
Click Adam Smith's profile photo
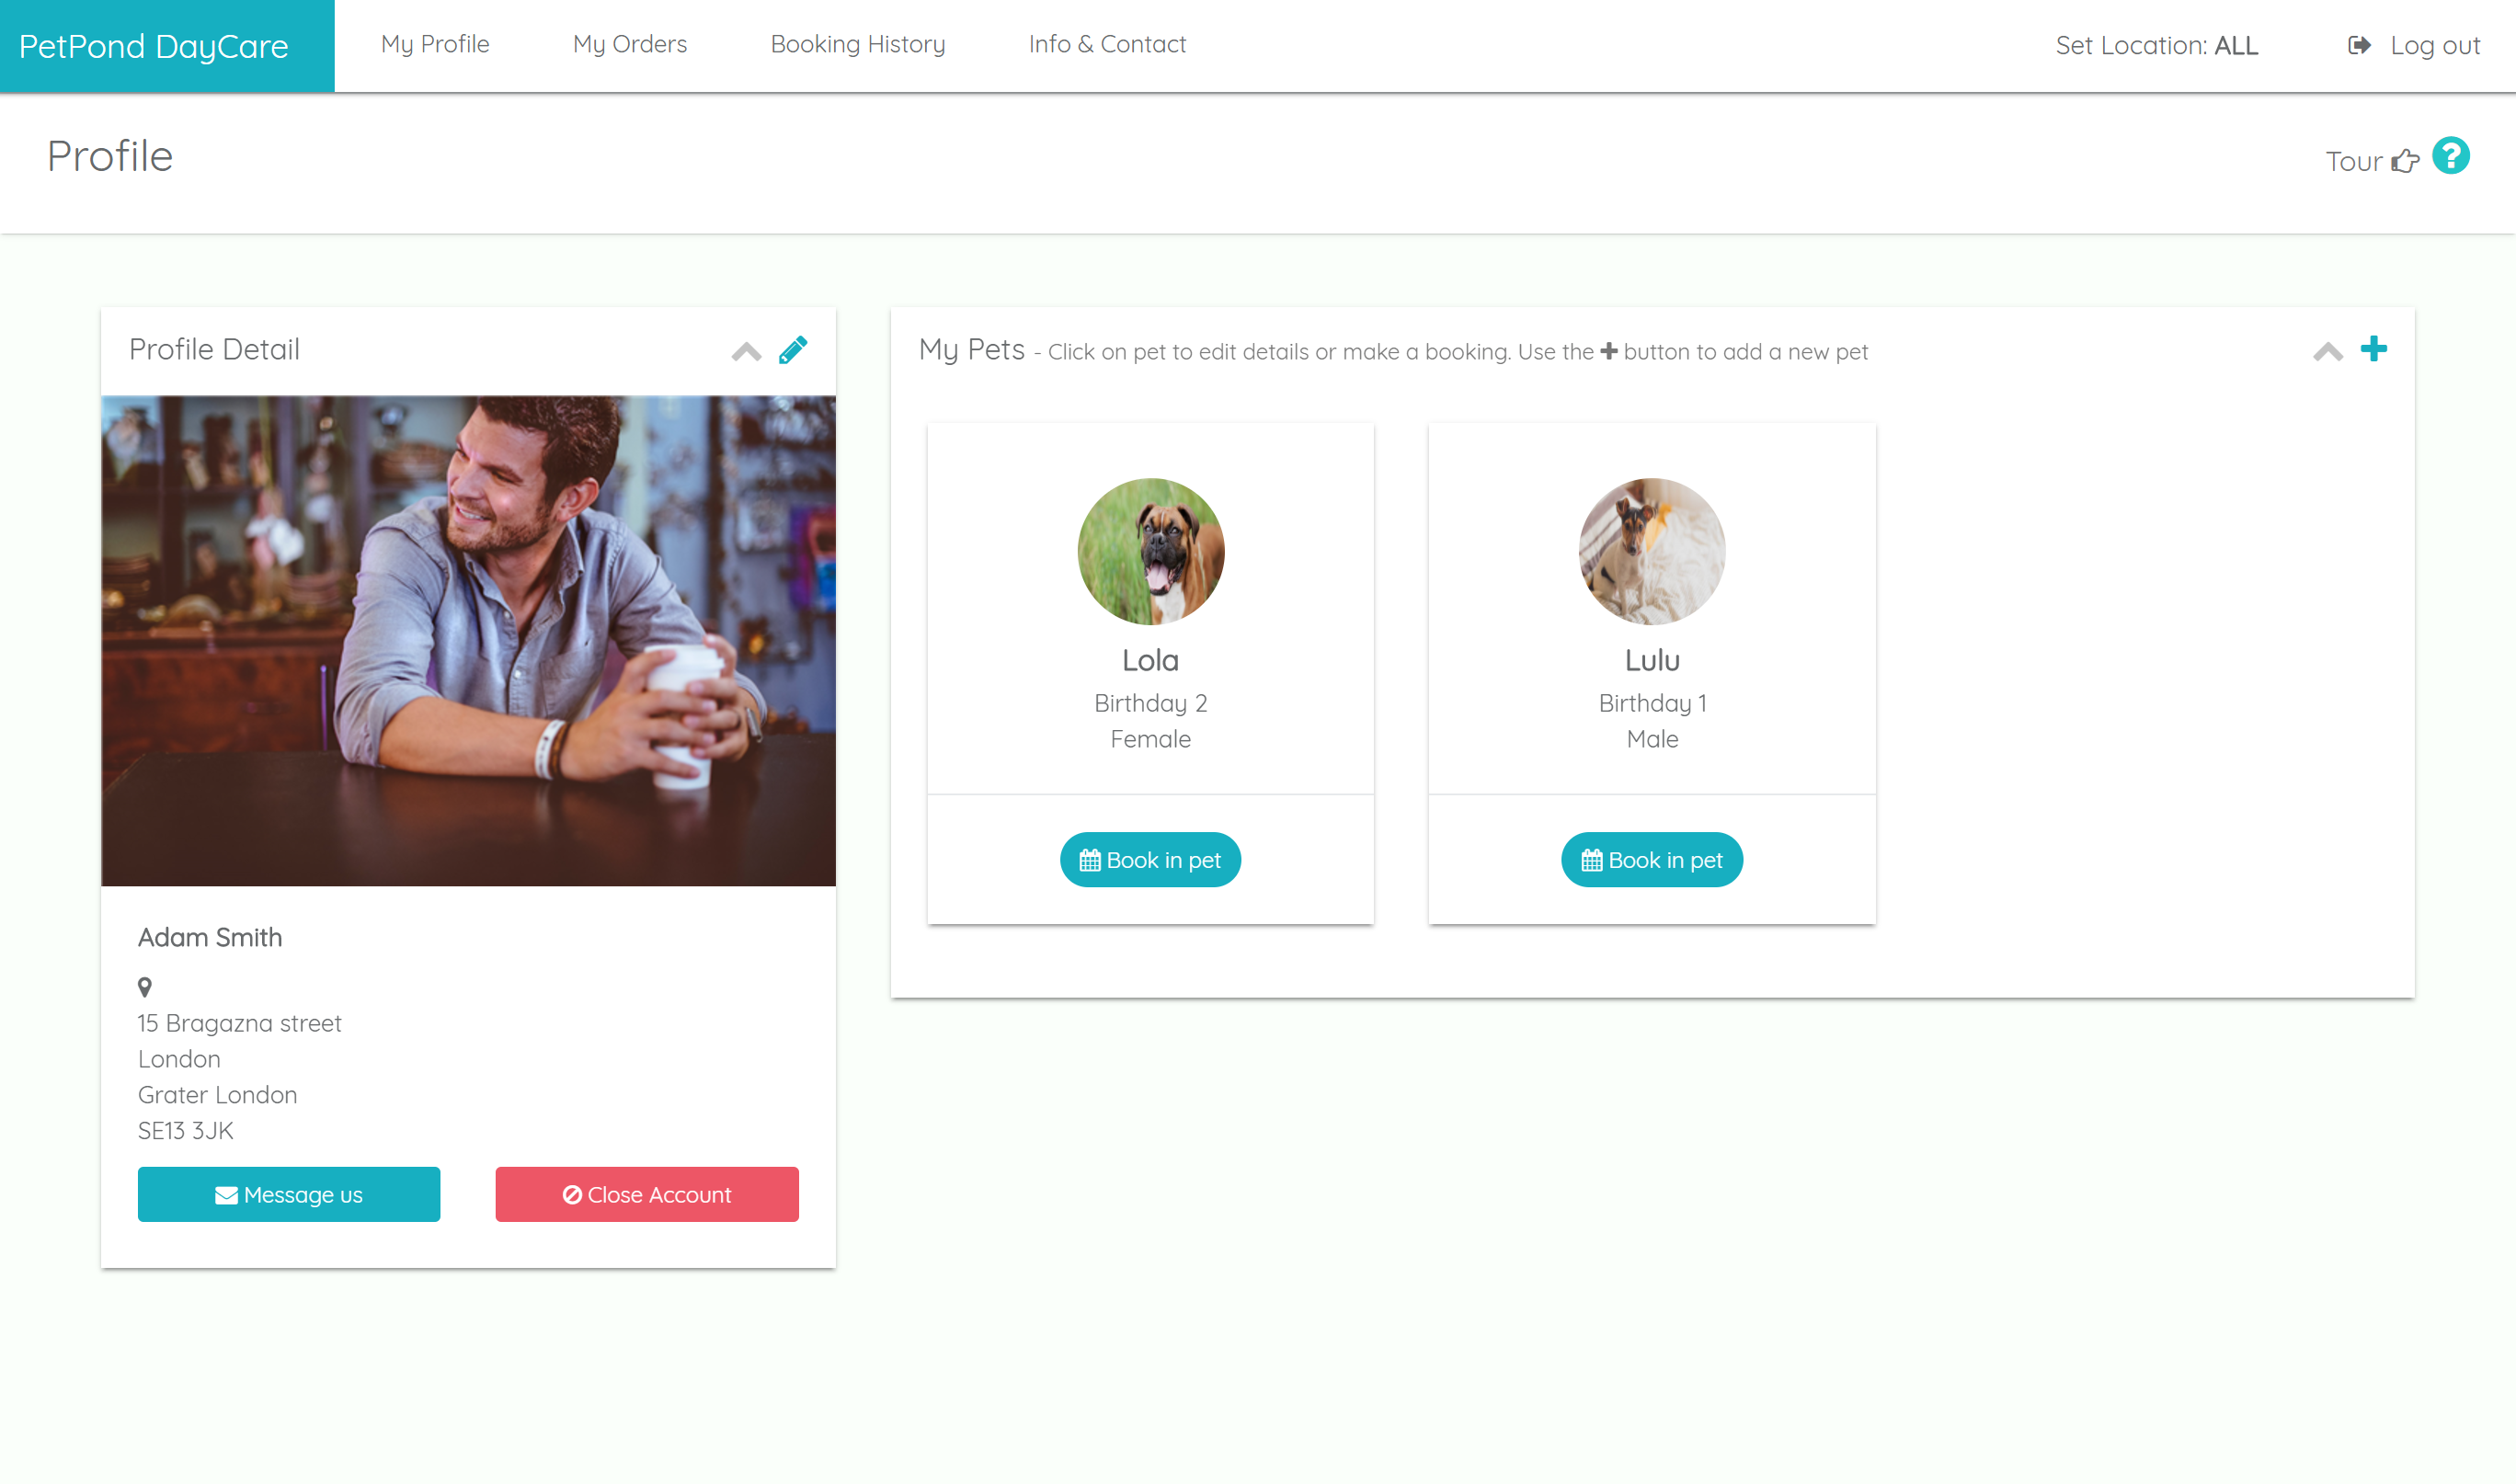click(468, 641)
